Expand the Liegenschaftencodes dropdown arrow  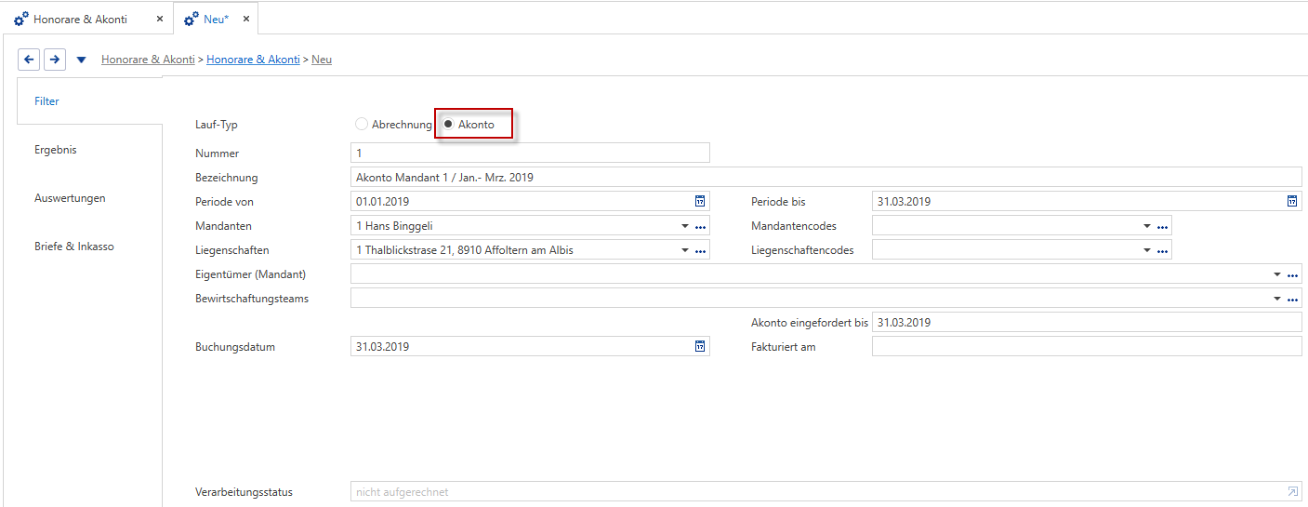pos(1147,250)
